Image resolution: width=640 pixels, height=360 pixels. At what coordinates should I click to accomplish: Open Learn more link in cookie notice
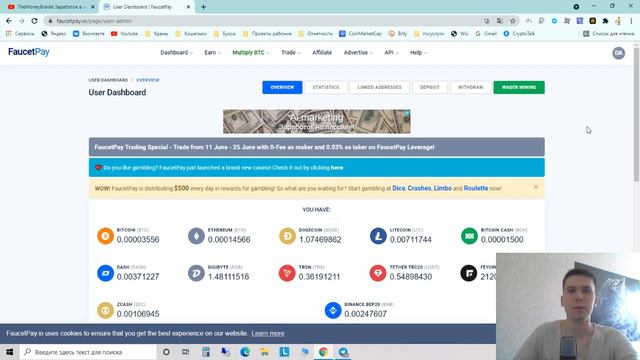(268, 333)
